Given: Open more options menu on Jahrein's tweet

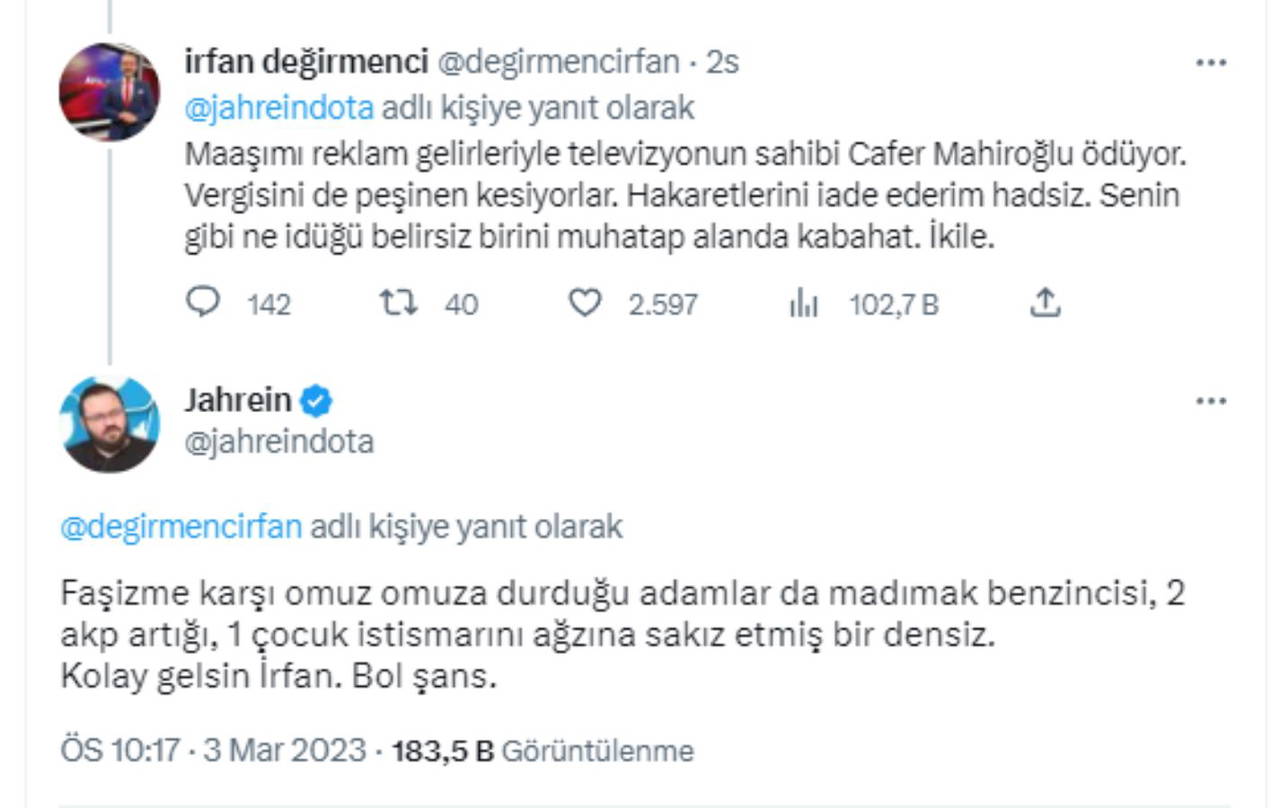Looking at the screenshot, I should click(x=1211, y=402).
